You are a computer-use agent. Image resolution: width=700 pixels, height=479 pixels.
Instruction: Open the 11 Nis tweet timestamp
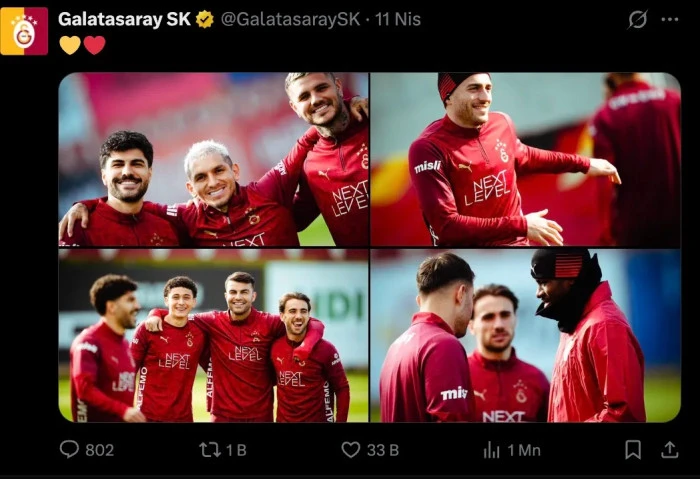tap(398, 19)
